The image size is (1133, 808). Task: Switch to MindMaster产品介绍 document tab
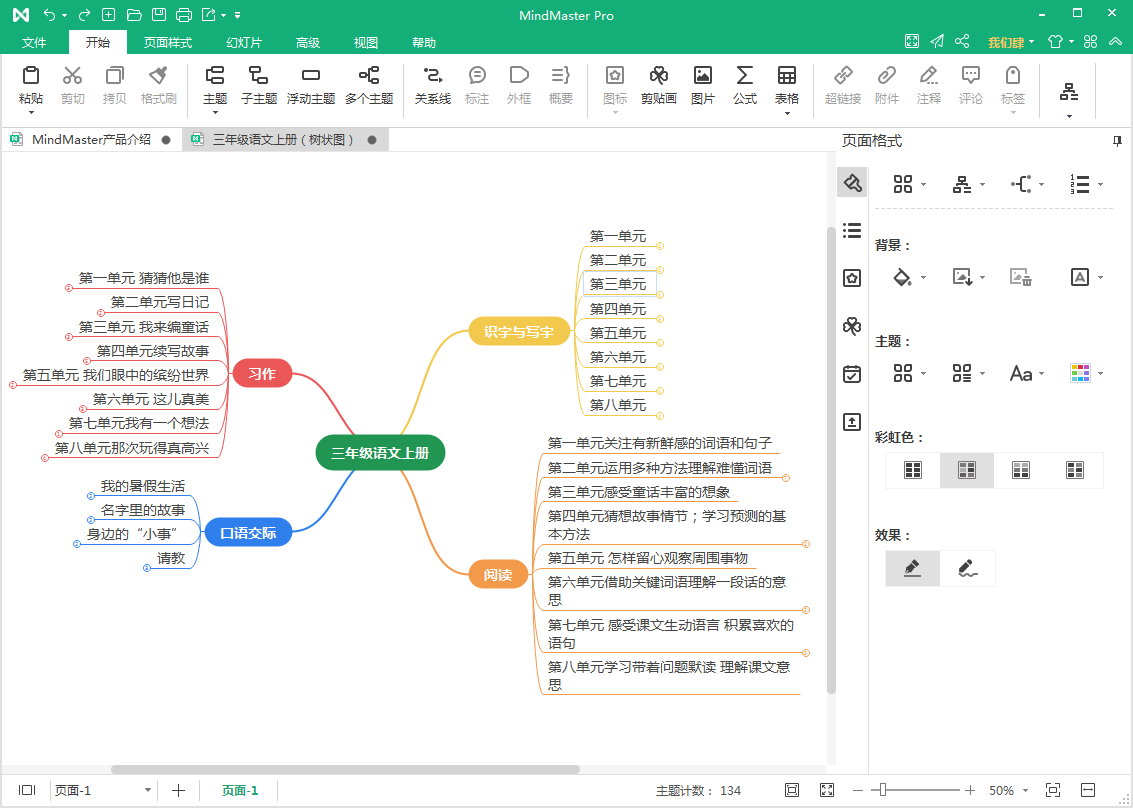(x=91, y=139)
